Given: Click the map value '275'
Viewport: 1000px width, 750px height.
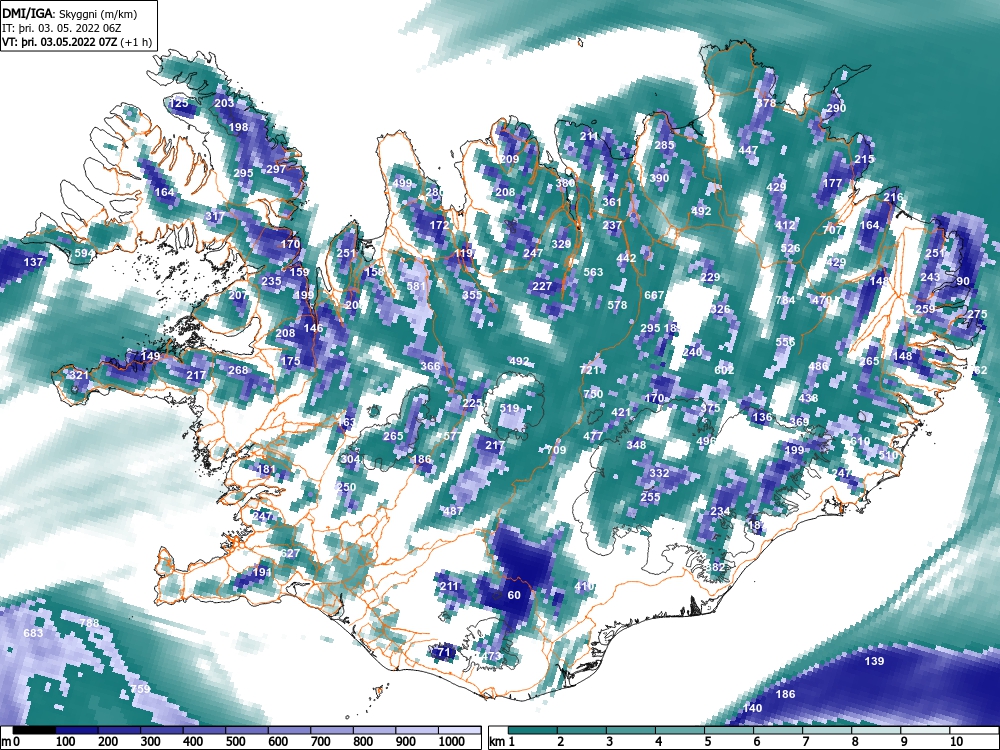Looking at the screenshot, I should coord(977,314).
